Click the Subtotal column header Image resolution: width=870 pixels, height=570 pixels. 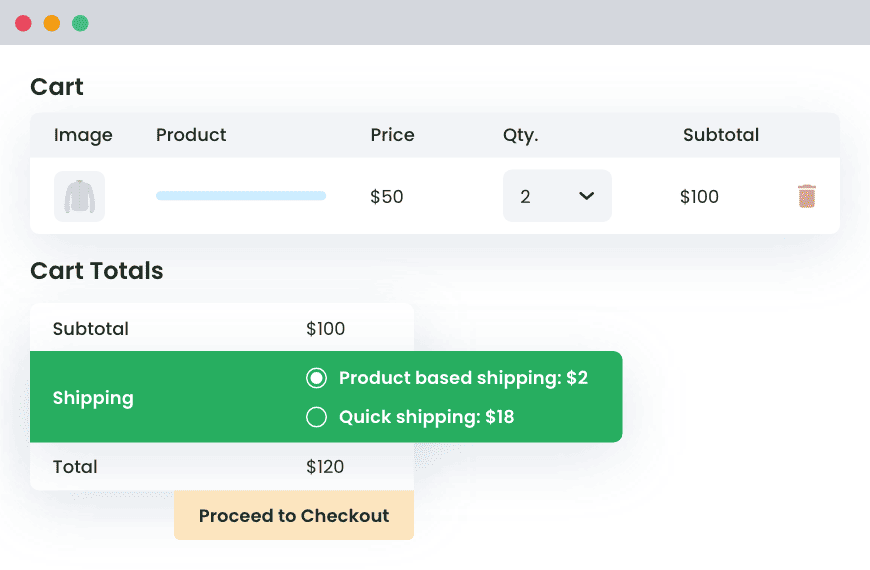[x=720, y=135]
